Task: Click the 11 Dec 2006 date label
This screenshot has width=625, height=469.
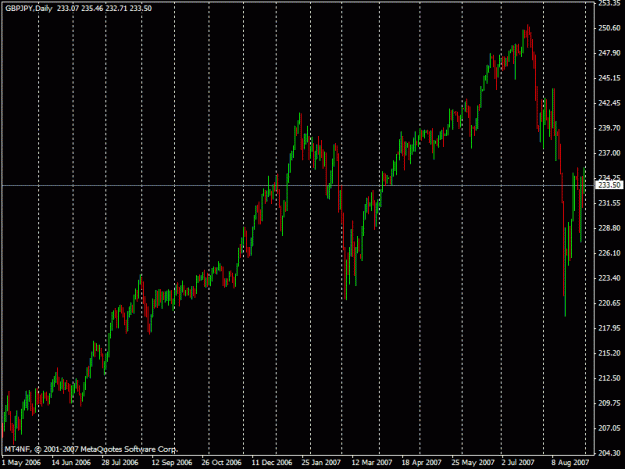Action: click(x=272, y=463)
